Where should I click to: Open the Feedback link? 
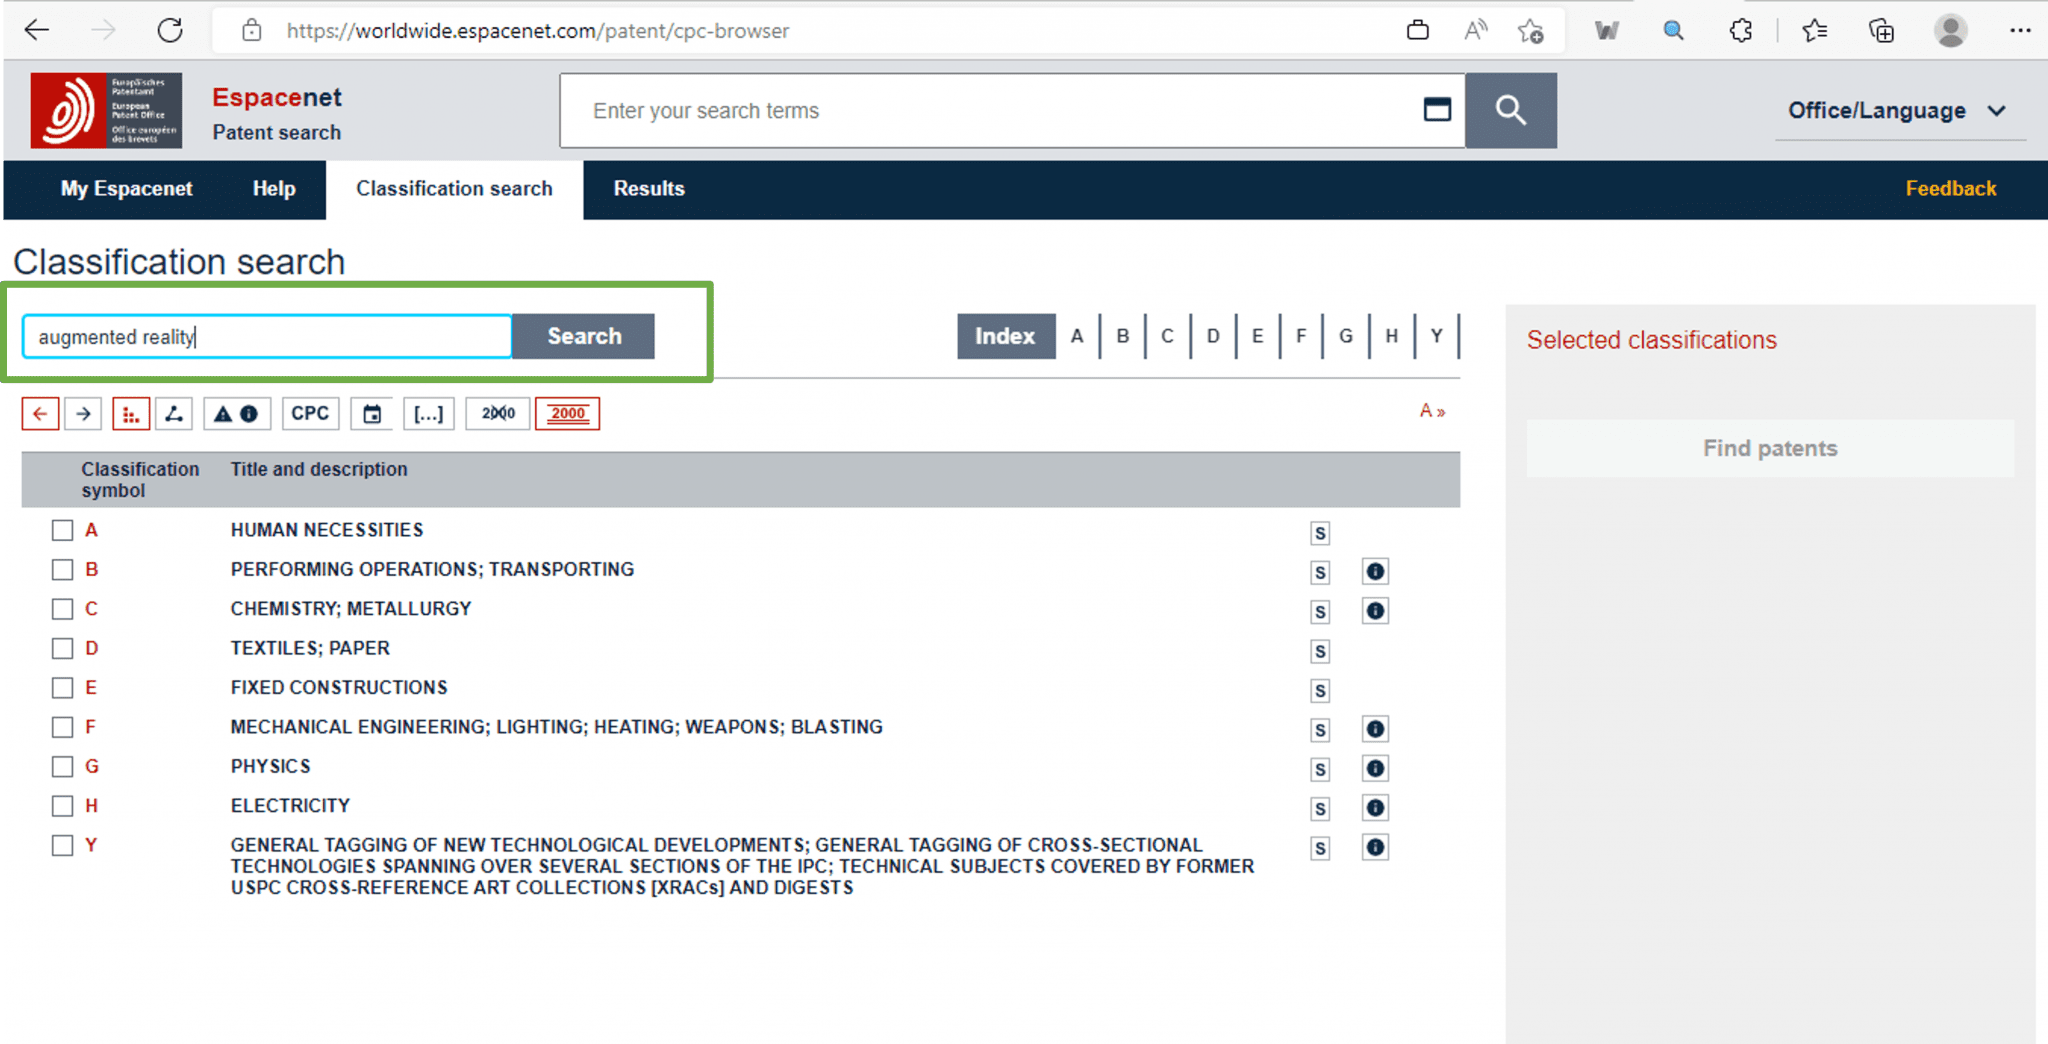coord(1950,189)
